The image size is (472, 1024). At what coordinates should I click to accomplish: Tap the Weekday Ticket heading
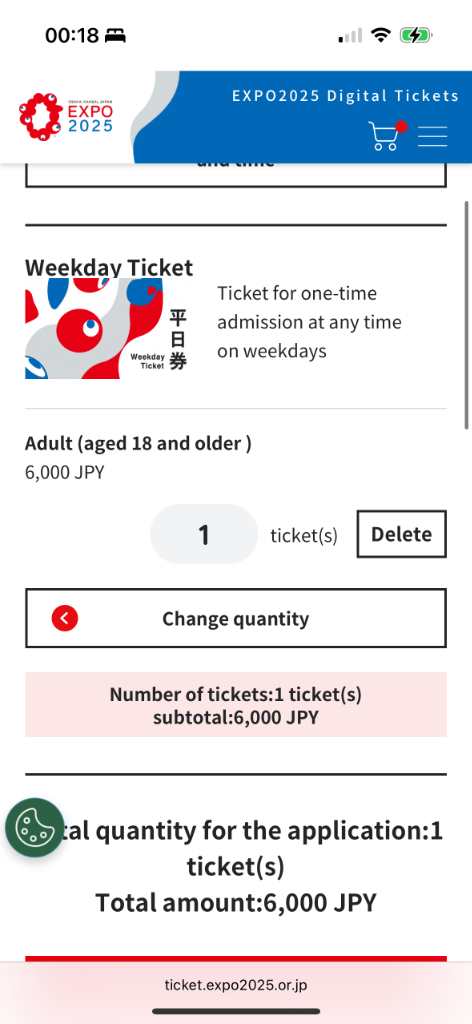pyautogui.click(x=109, y=267)
